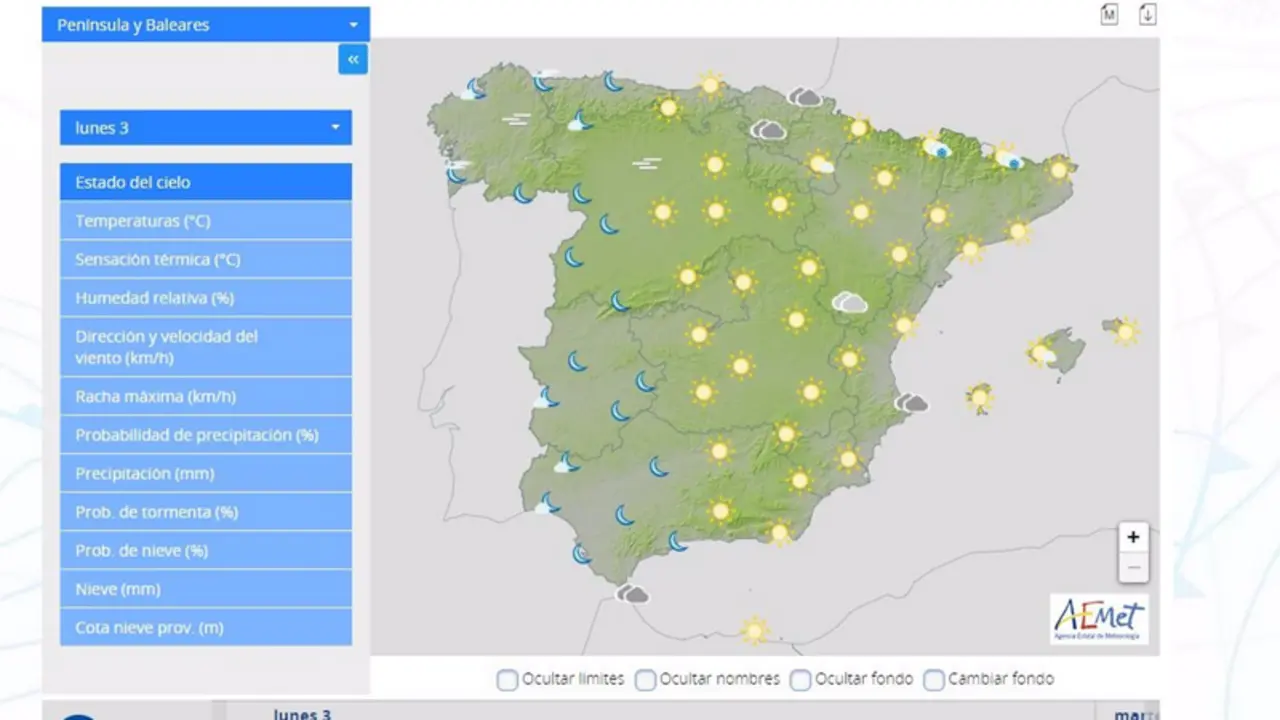The height and width of the screenshot is (720, 1280).
Task: Click the M document icon at top right
Action: tap(1109, 15)
